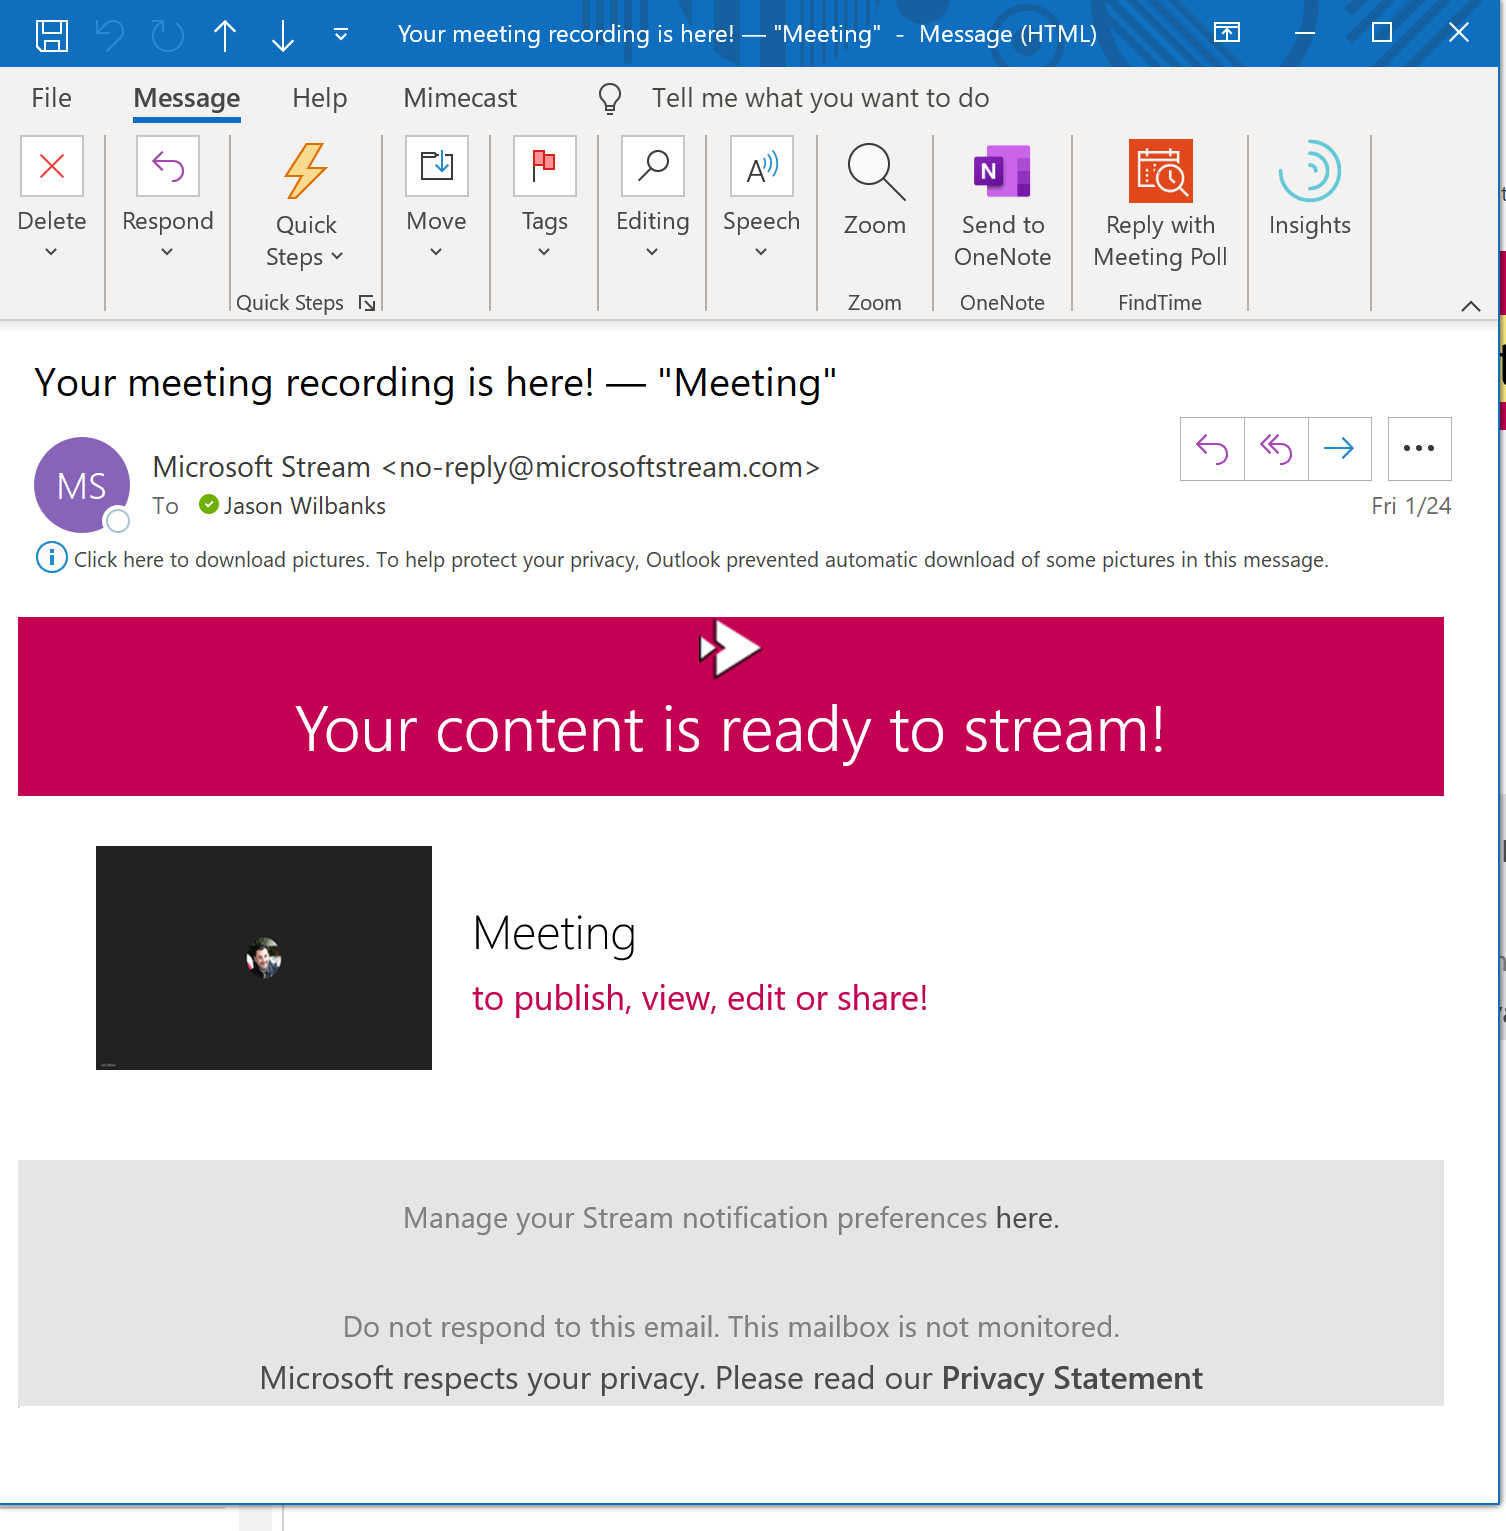Click the Fri 1/24 date text
Viewport: 1506px width, 1531px height.
pyautogui.click(x=1411, y=506)
